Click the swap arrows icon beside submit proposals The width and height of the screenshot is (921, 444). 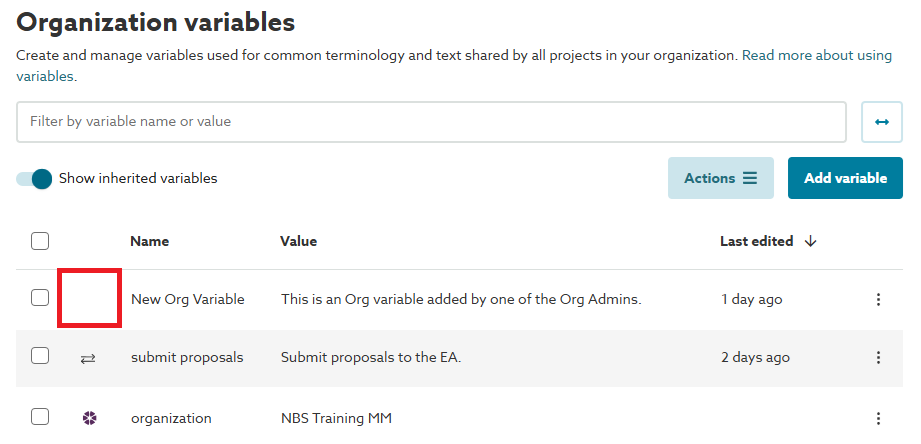point(88,358)
